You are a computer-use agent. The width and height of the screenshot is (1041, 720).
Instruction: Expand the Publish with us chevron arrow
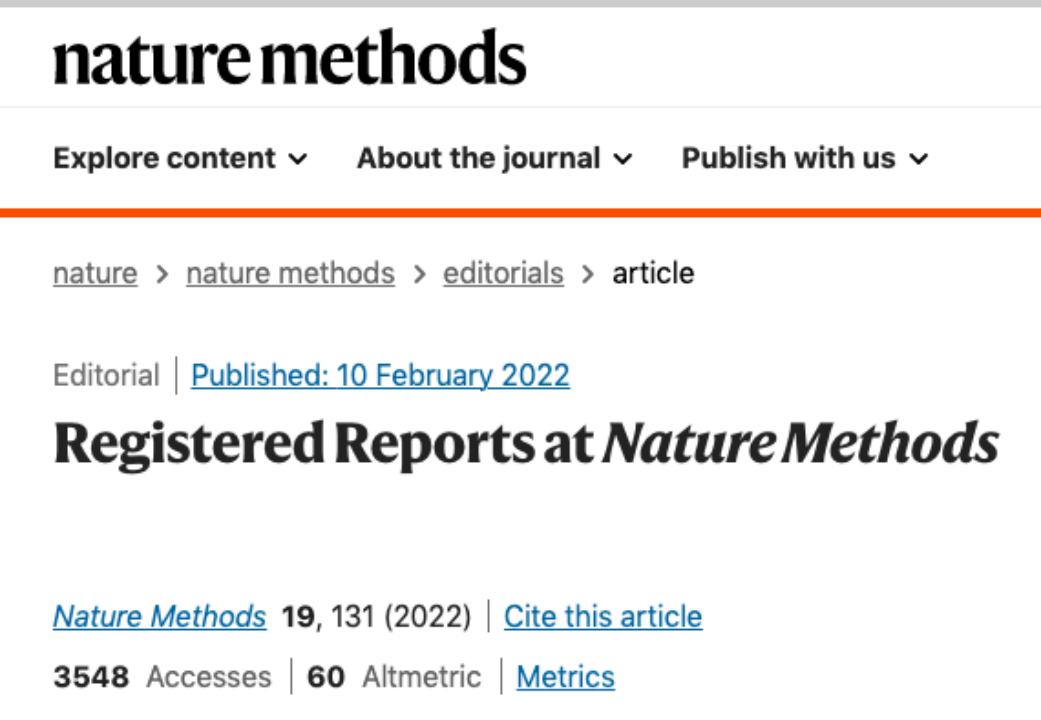click(x=918, y=159)
